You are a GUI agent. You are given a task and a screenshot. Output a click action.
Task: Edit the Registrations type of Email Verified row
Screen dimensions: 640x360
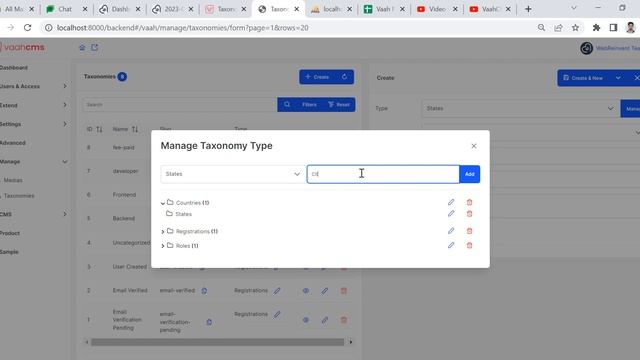coord(277,291)
